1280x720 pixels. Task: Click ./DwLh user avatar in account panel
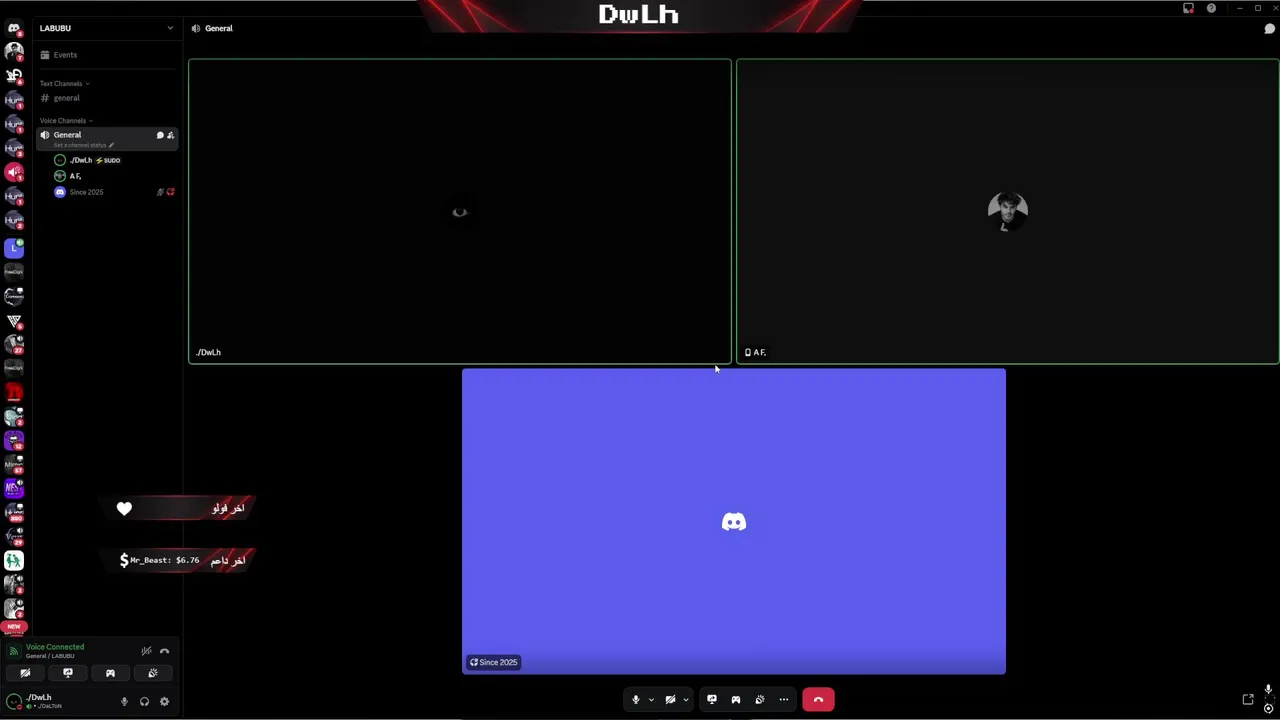14,701
